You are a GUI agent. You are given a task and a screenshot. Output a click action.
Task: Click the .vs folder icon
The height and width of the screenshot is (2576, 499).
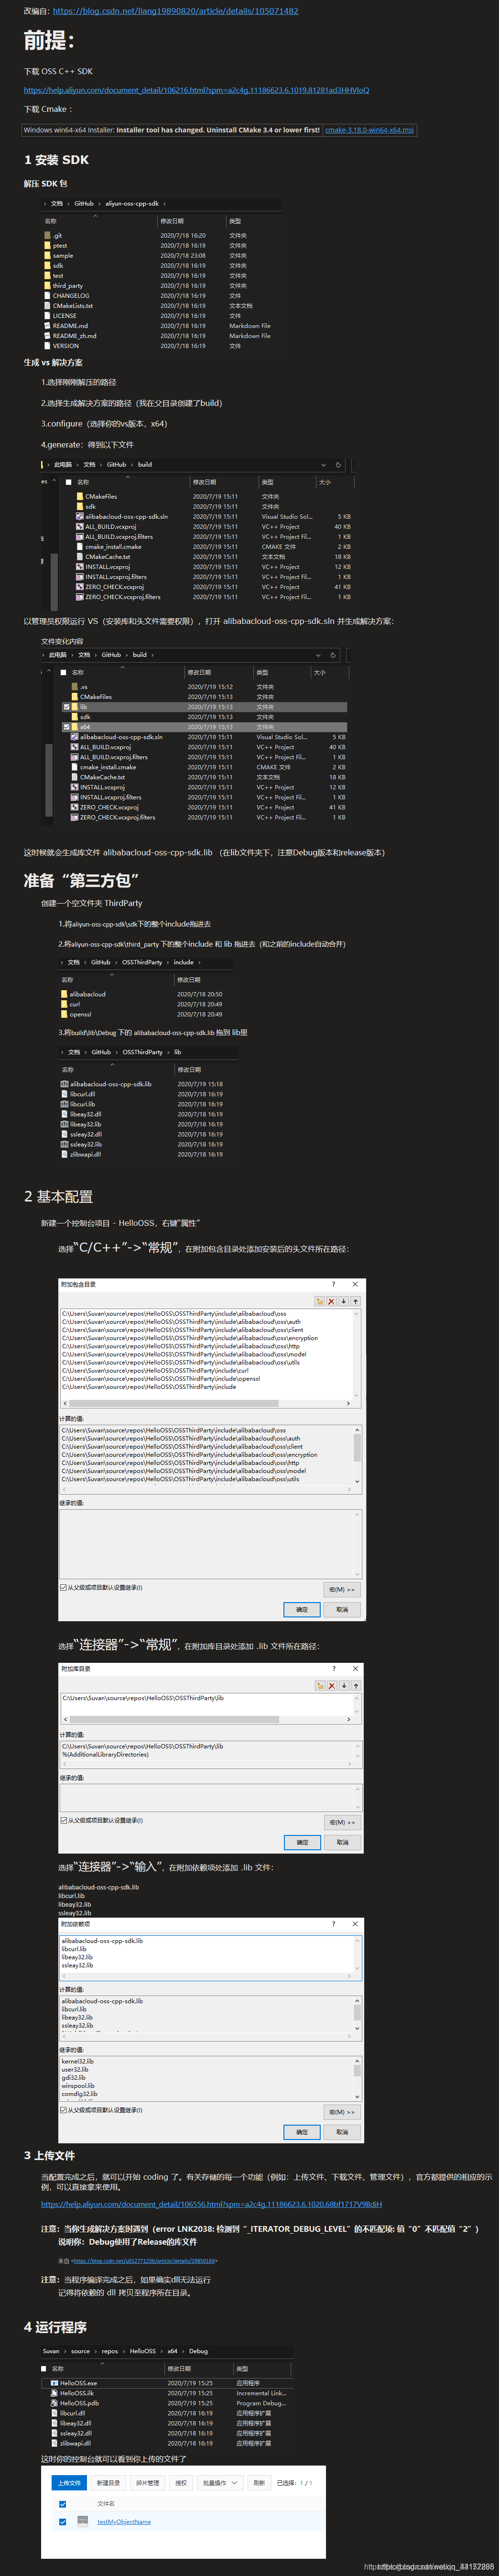[75, 687]
